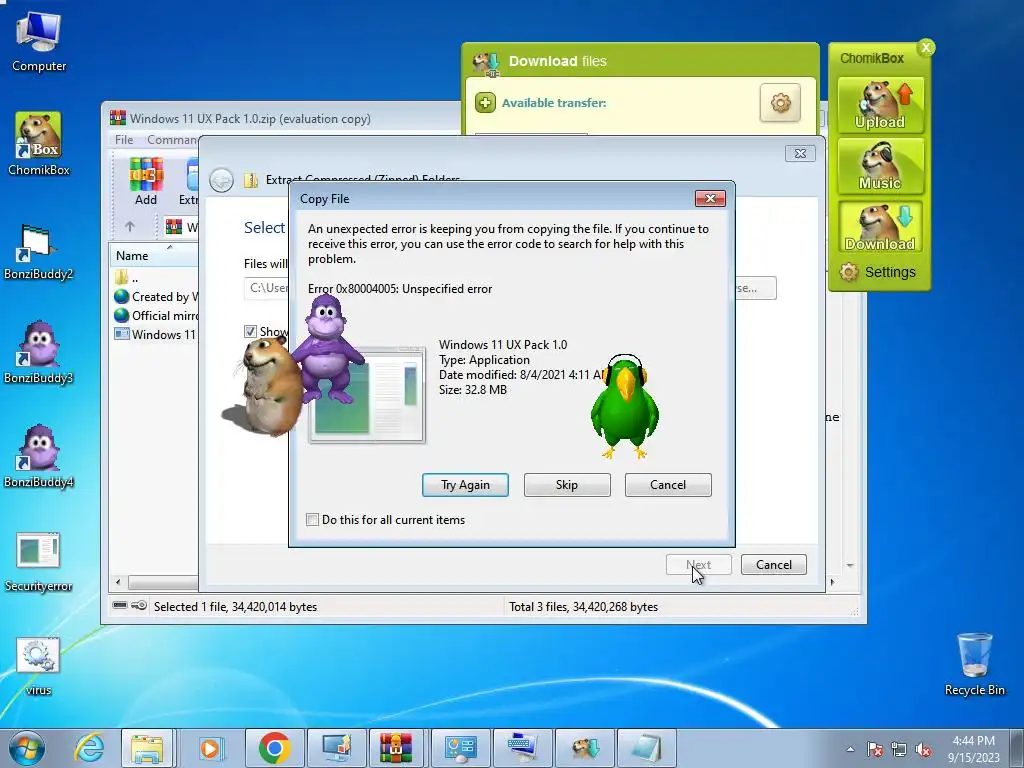The width and height of the screenshot is (1024, 768).
Task: Click the file thumbnail in Copy File dialog
Action: pos(367,396)
